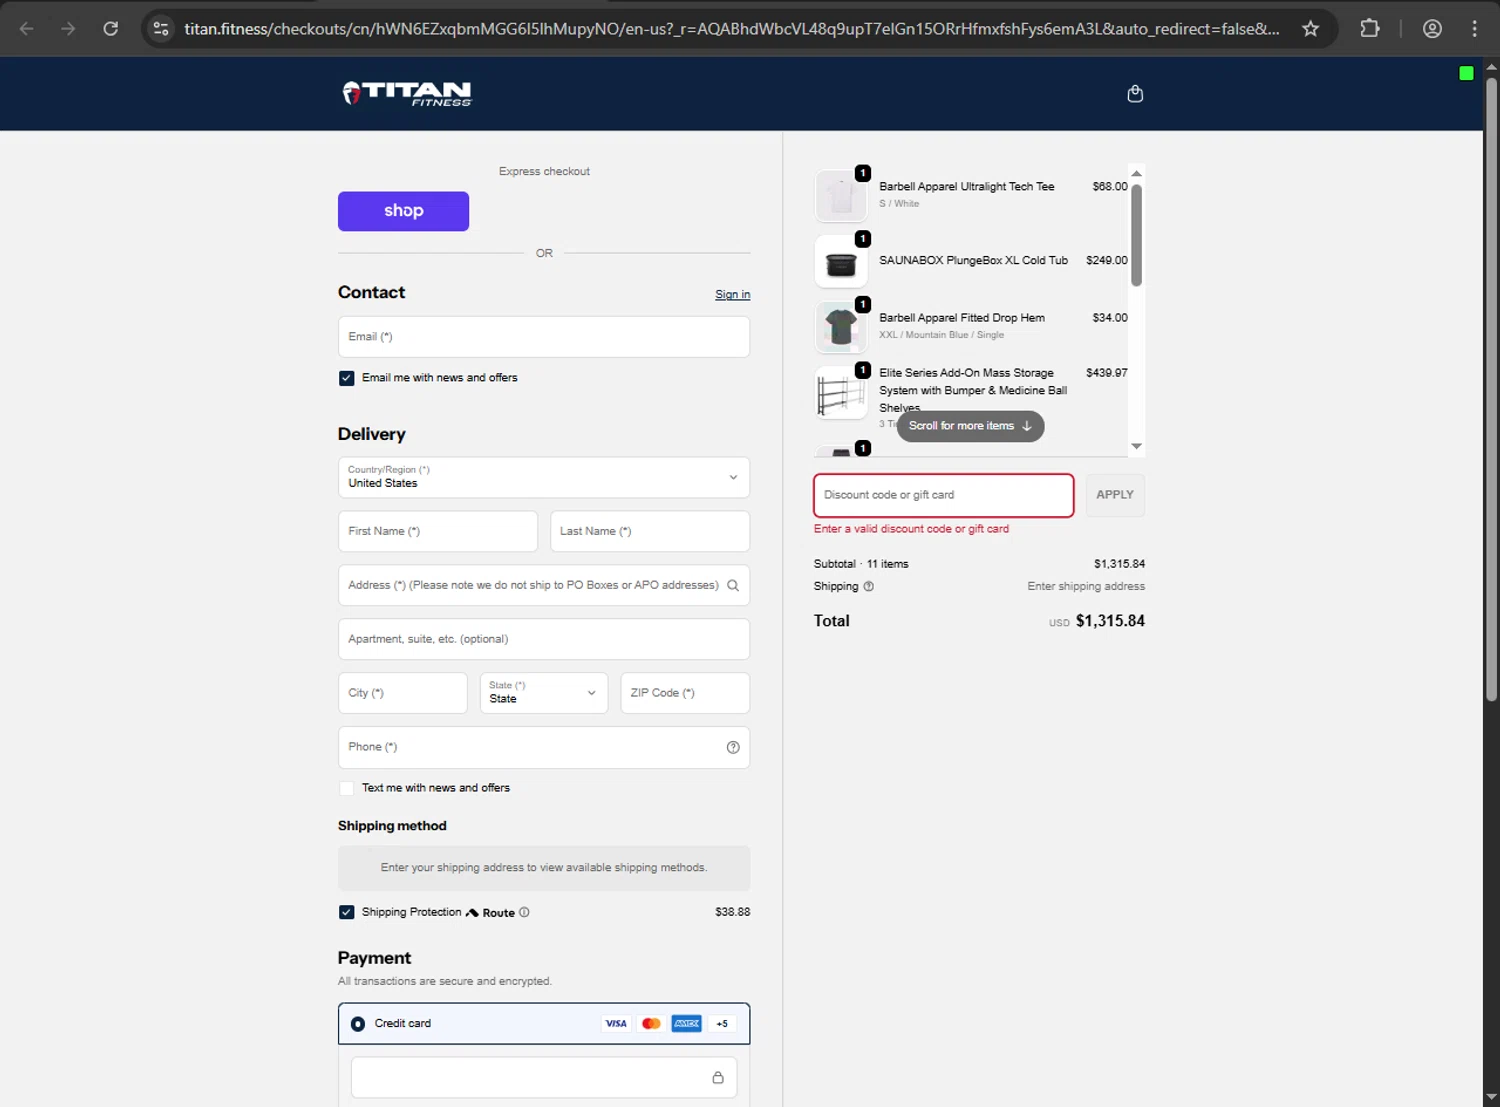Click the SAUNABOX PlungeBox XL Cold Tub thumbnail
The height and width of the screenshot is (1107, 1500).
pos(841,261)
